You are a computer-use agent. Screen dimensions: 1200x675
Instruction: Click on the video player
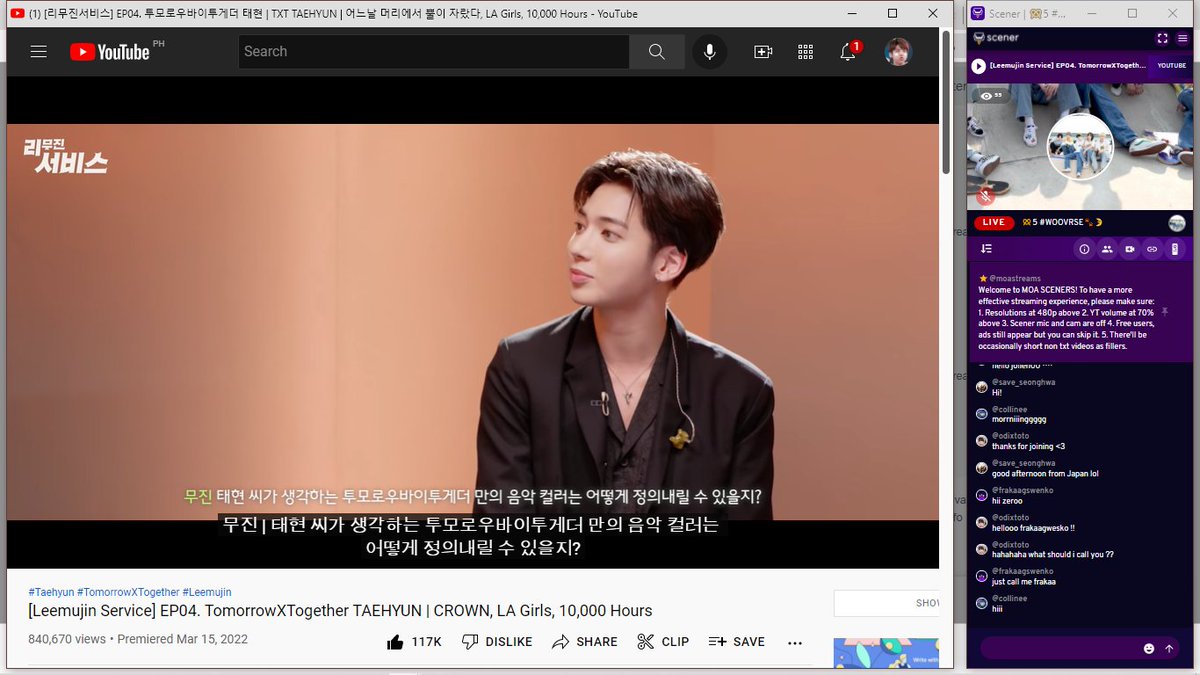tap(473, 322)
